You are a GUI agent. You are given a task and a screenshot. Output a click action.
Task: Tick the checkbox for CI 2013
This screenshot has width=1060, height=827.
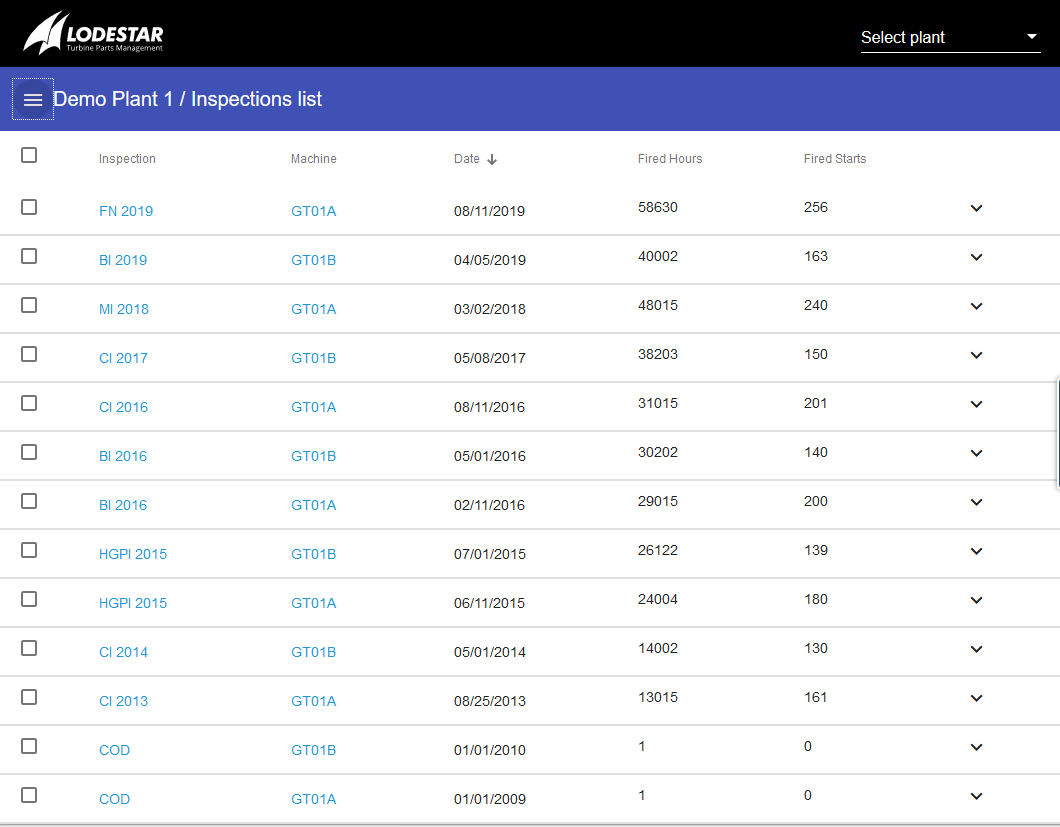click(29, 697)
